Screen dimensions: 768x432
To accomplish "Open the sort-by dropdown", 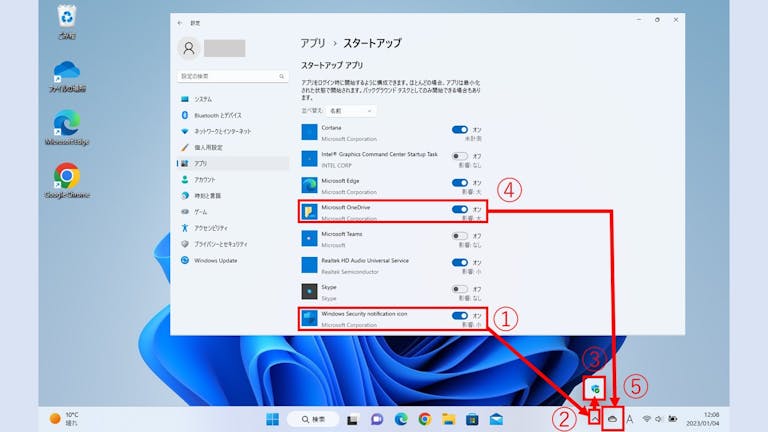I will pos(351,111).
